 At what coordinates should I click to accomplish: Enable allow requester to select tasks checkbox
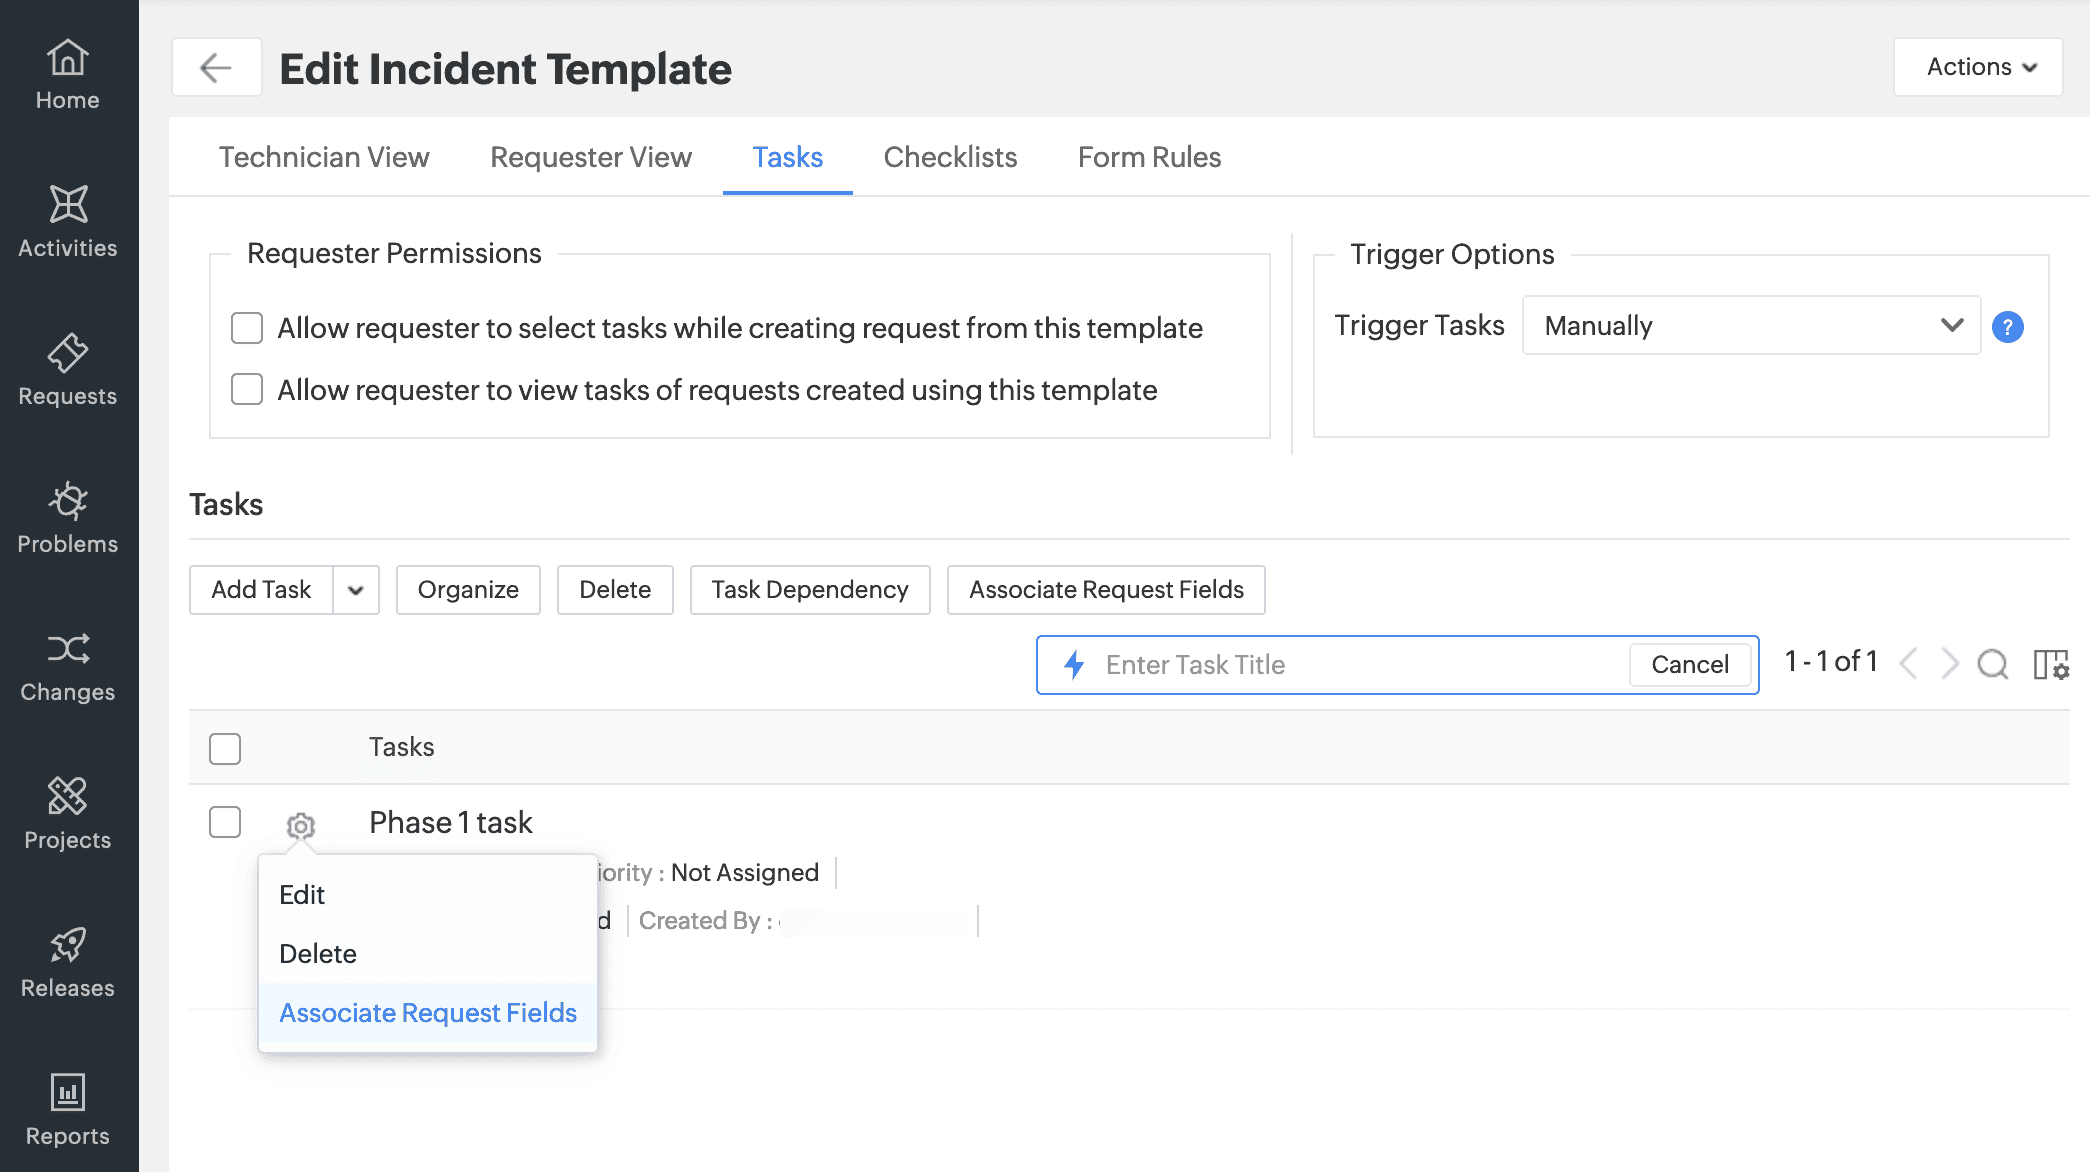pyautogui.click(x=247, y=328)
